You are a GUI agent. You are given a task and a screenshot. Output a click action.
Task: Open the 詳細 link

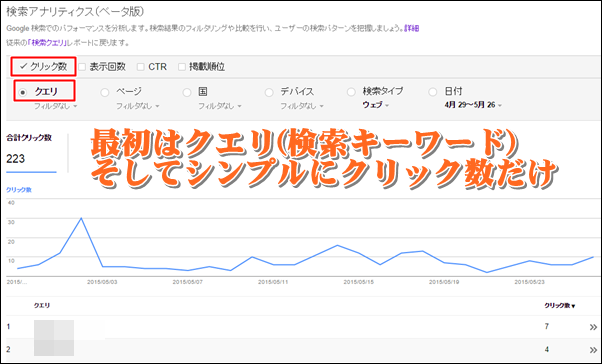(411, 28)
